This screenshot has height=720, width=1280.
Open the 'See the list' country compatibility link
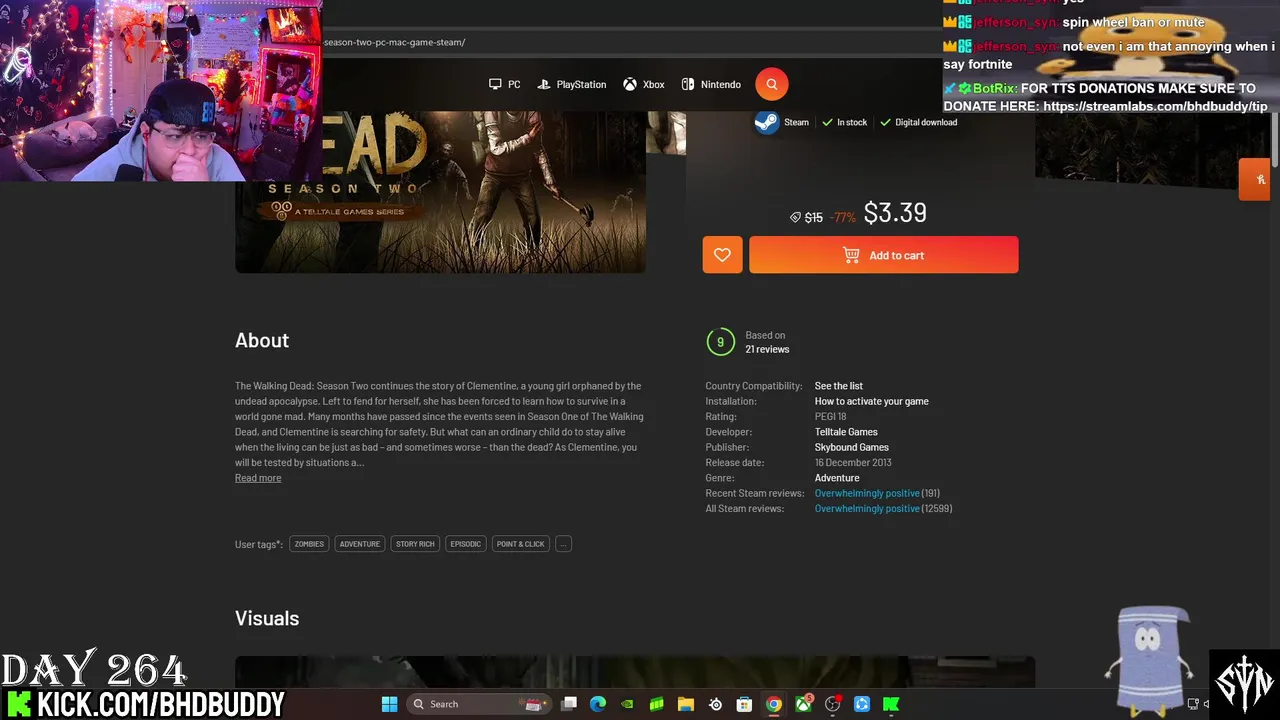(x=839, y=386)
